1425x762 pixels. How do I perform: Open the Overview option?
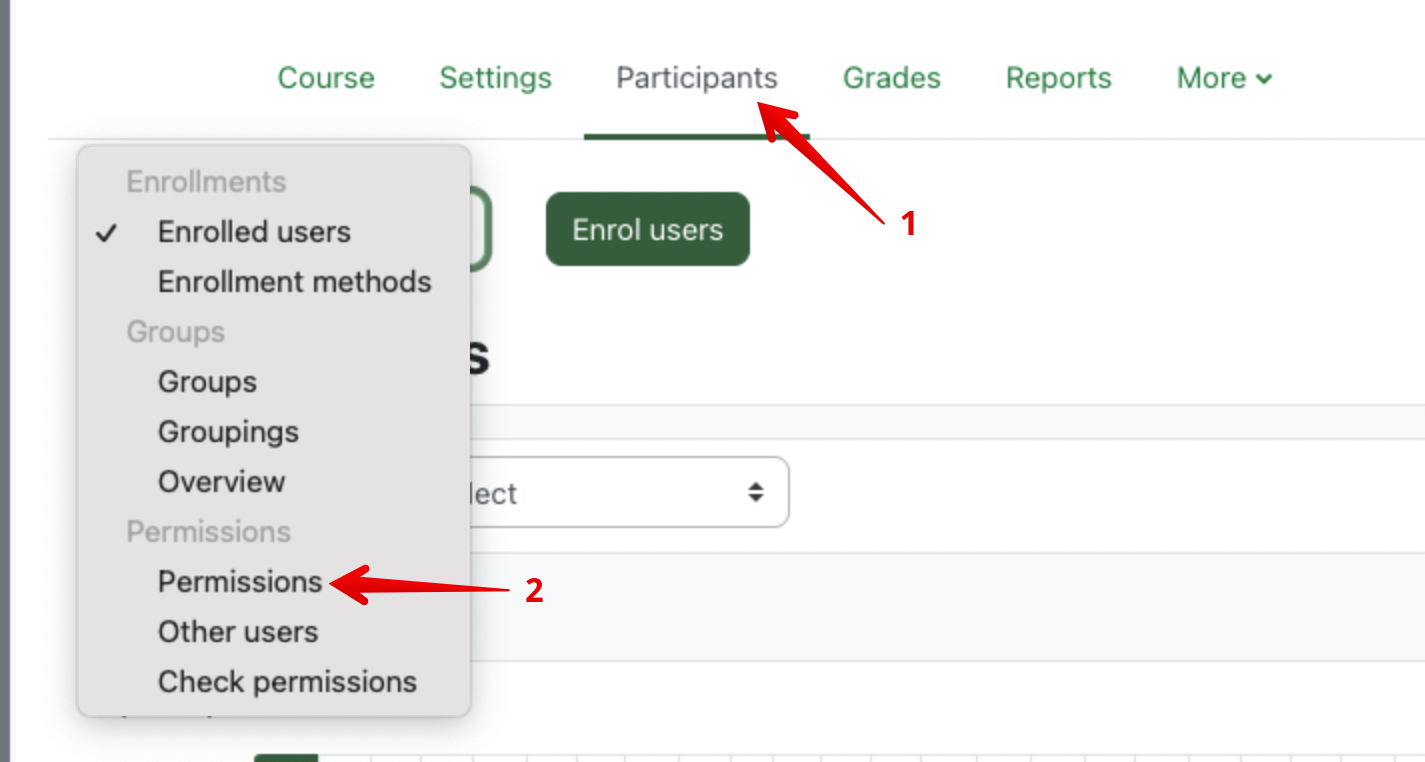pyautogui.click(x=221, y=482)
